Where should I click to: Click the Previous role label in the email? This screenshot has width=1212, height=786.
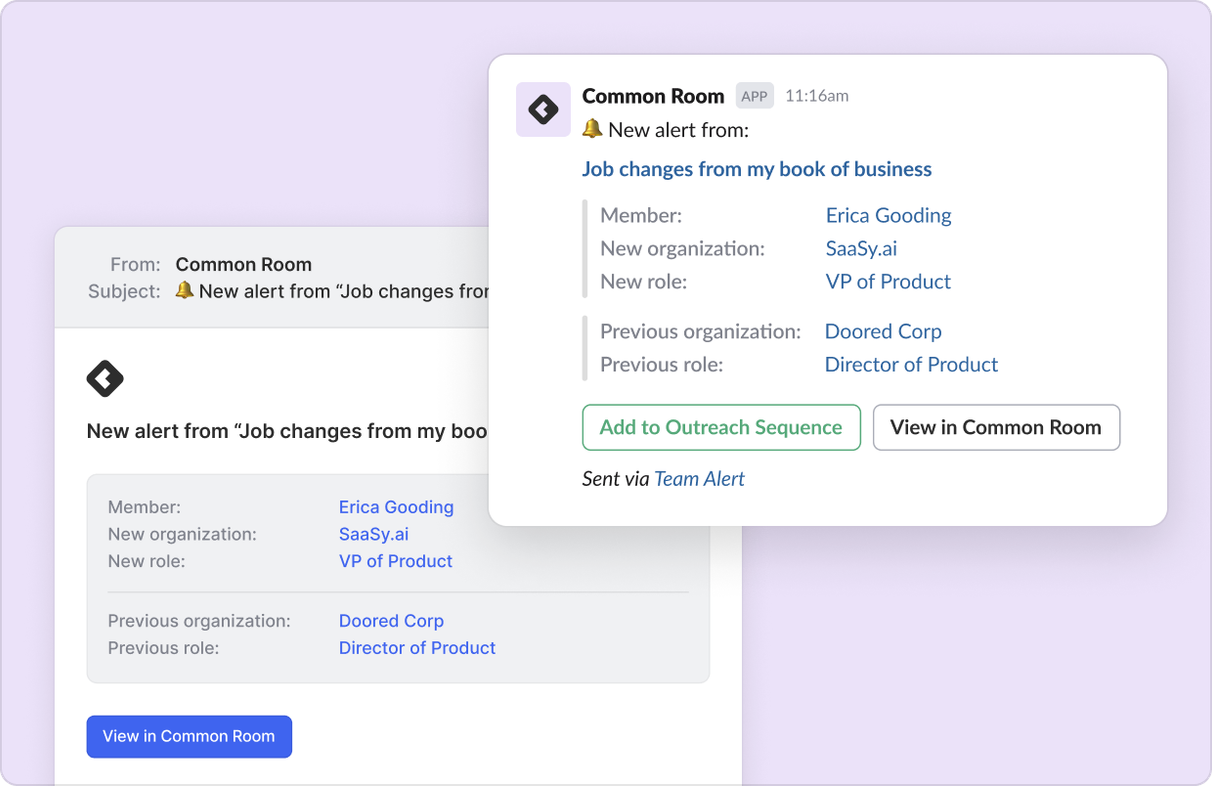[x=163, y=648]
